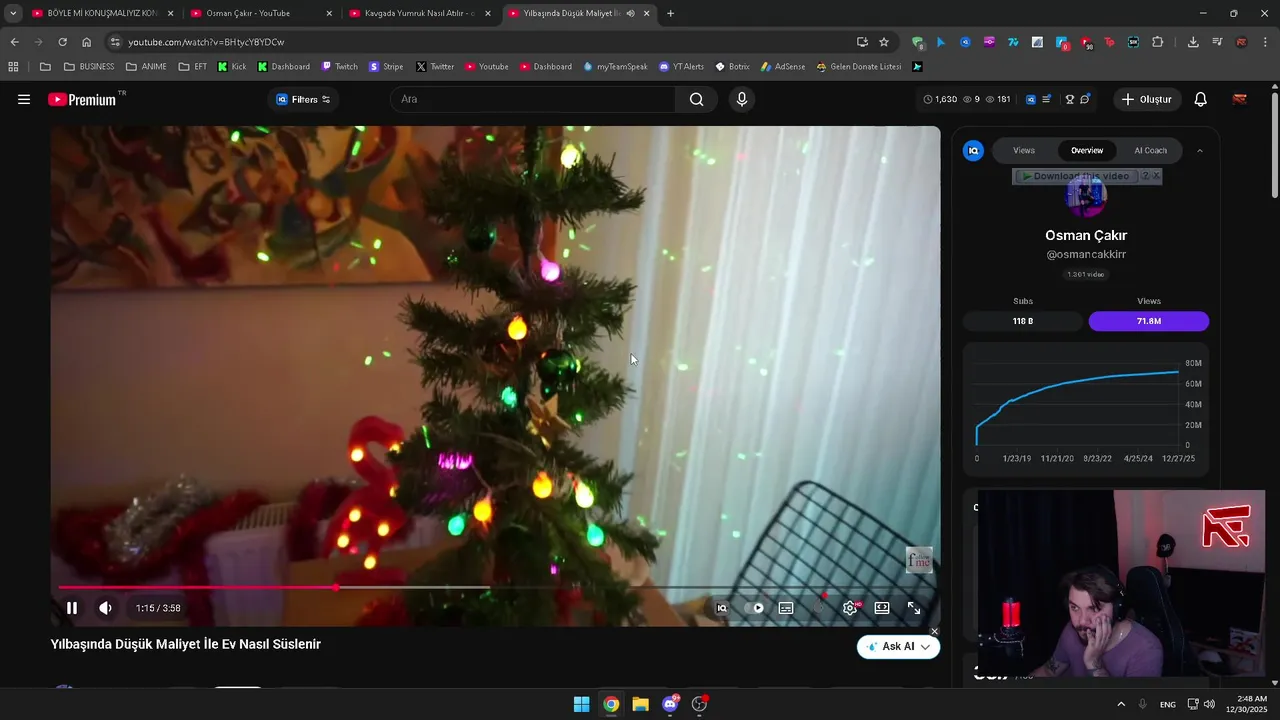Open Gelen Donate Listesi bookmark
The image size is (1280, 720).
(x=859, y=67)
